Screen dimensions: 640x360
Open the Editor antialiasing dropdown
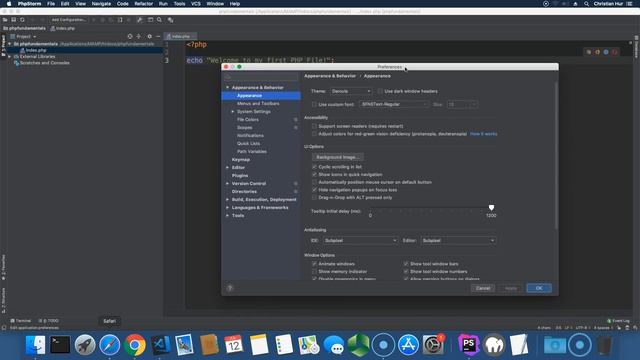coord(458,240)
